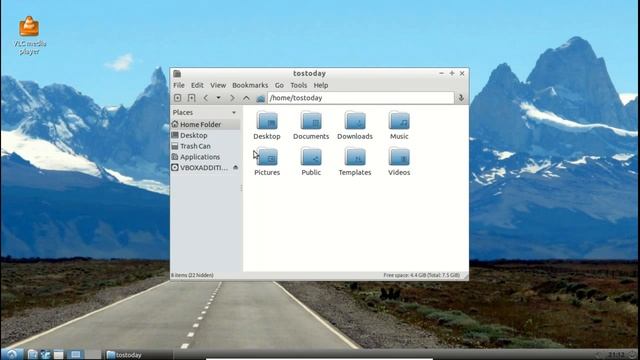Open the start menu on the taskbar
This screenshot has width=640, height=360.
(x=11, y=354)
